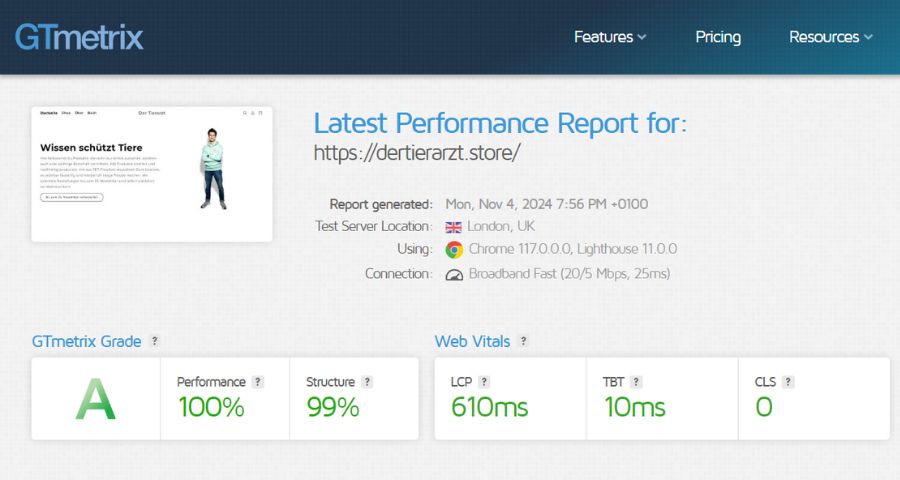Click the LCP 610ms value
The height and width of the screenshot is (480, 900).
point(489,407)
